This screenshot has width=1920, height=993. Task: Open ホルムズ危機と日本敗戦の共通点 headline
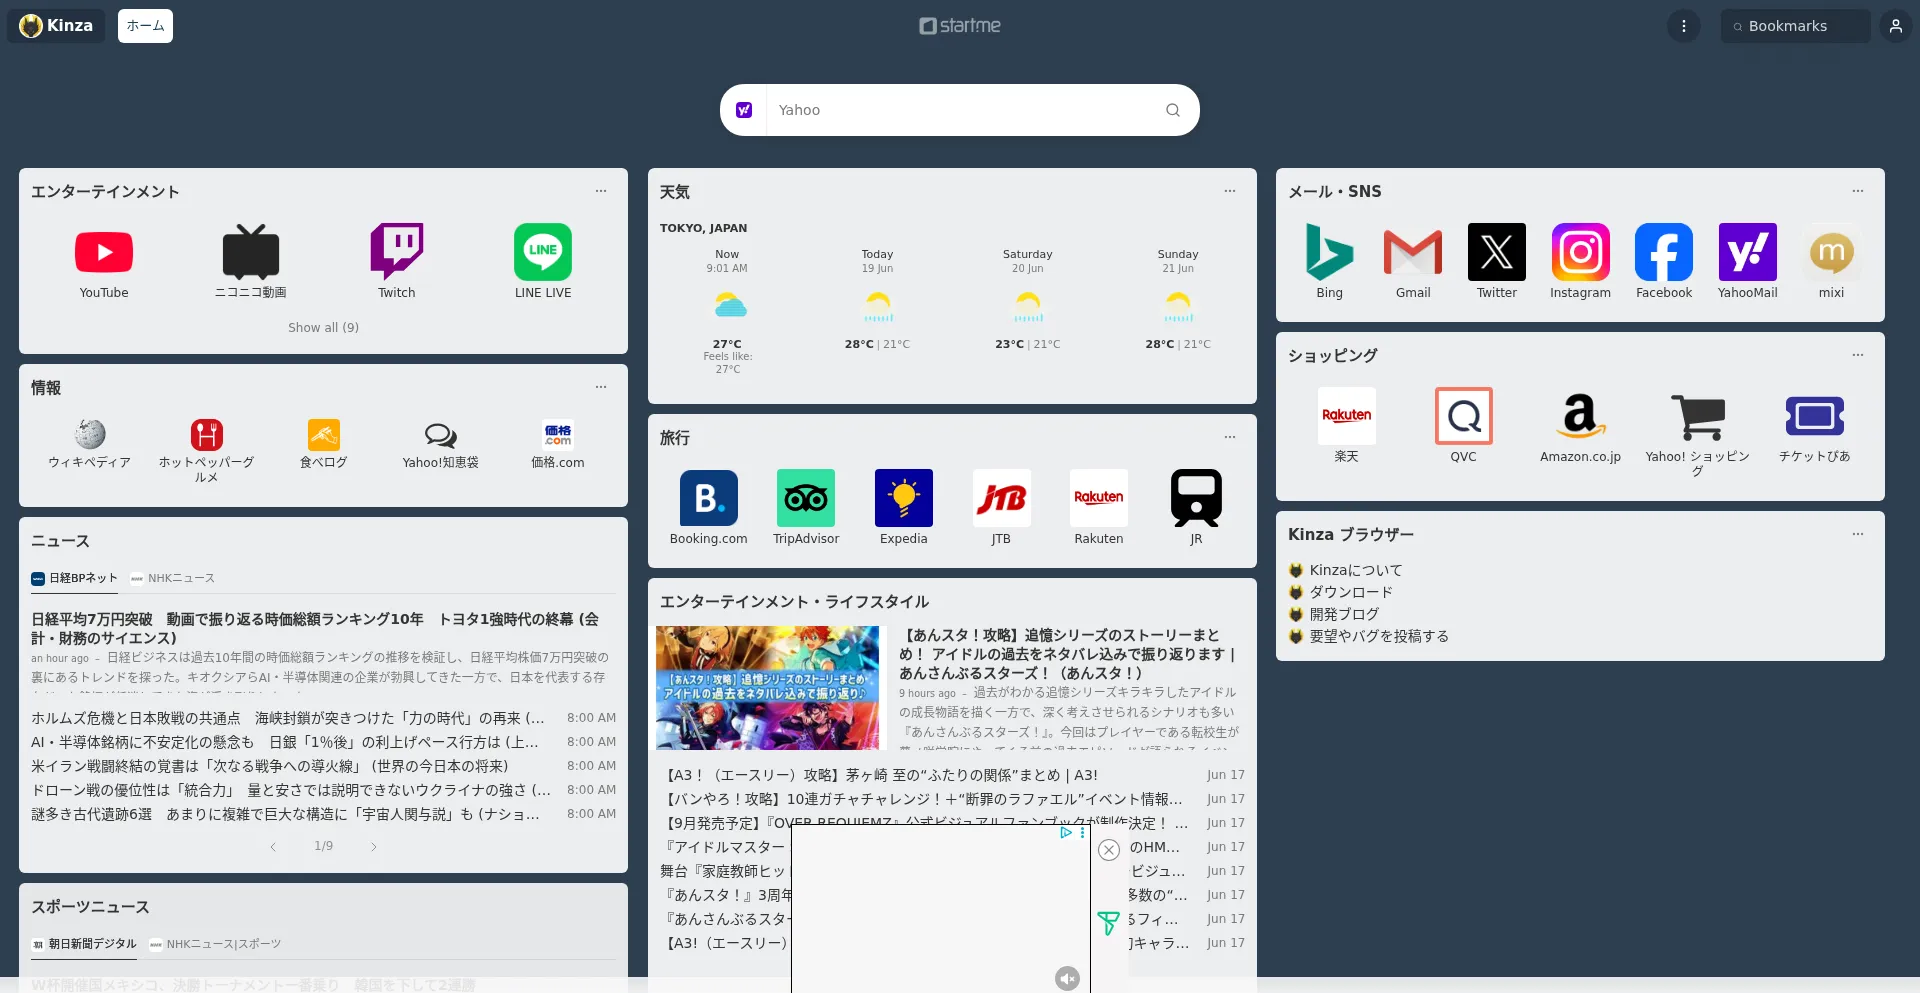click(288, 718)
